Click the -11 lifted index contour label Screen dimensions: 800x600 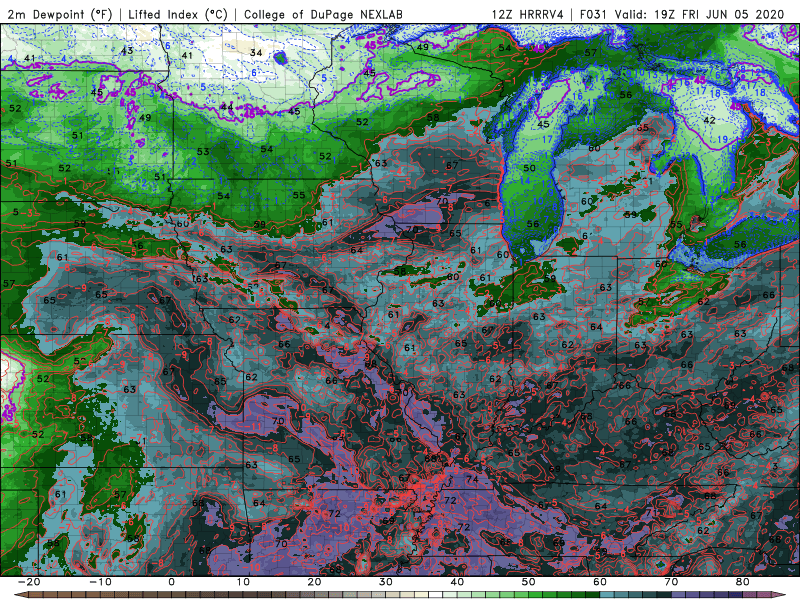[x=253, y=426]
